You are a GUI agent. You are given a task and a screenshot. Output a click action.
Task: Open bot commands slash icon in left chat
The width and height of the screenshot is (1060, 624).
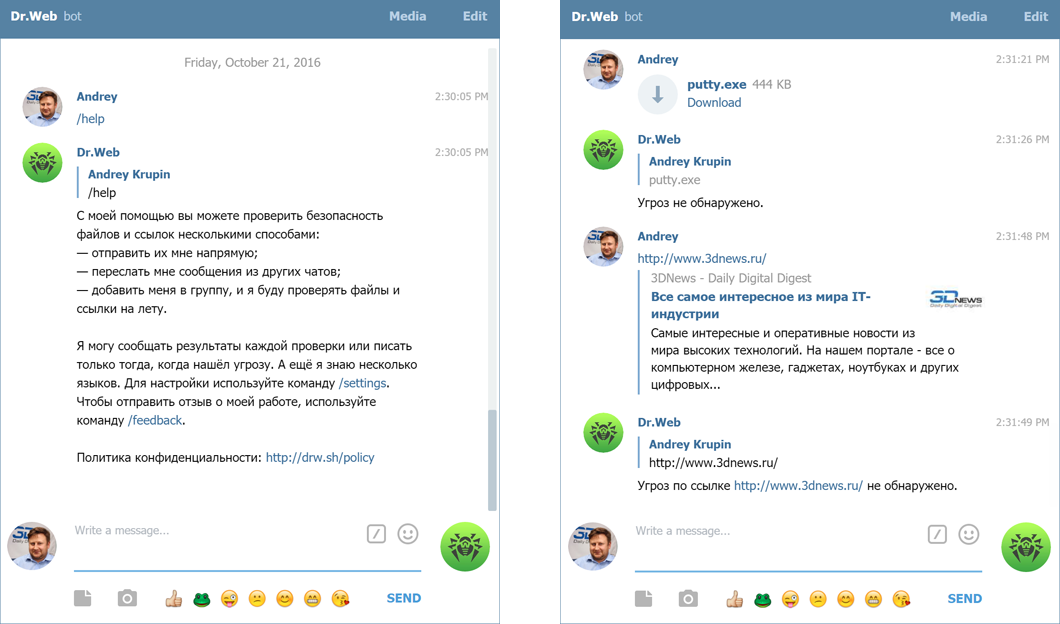[377, 534]
